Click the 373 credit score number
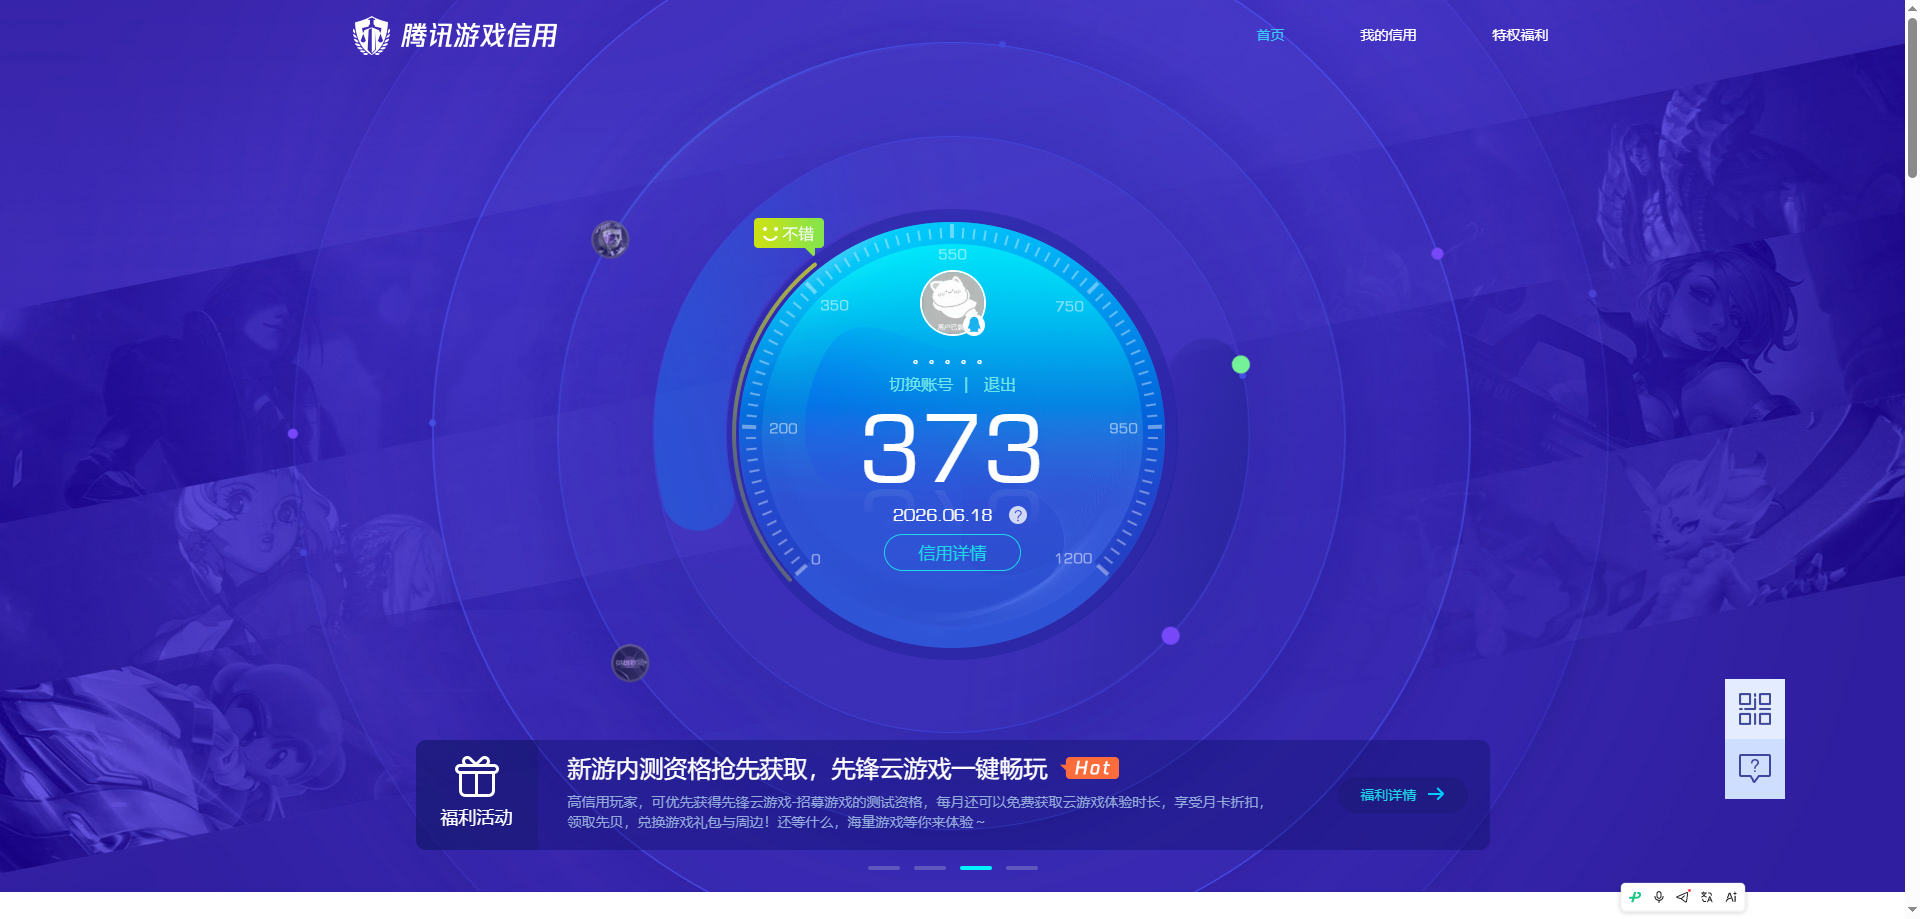This screenshot has width=1920, height=919. coord(952,449)
